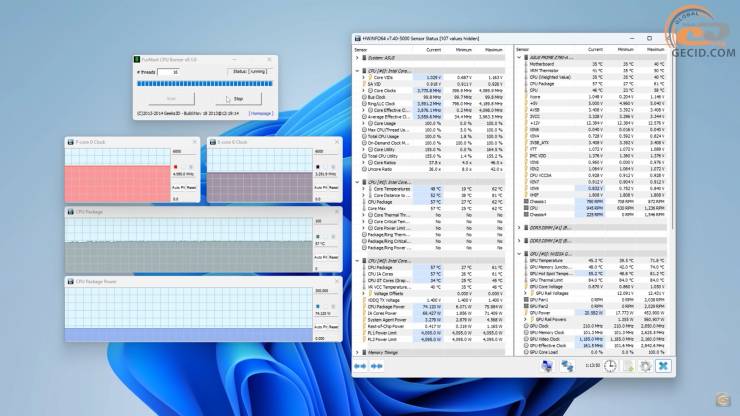Click the threads count field in FurMark
Viewport: 740px width, 416px height.
click(x=168, y=72)
